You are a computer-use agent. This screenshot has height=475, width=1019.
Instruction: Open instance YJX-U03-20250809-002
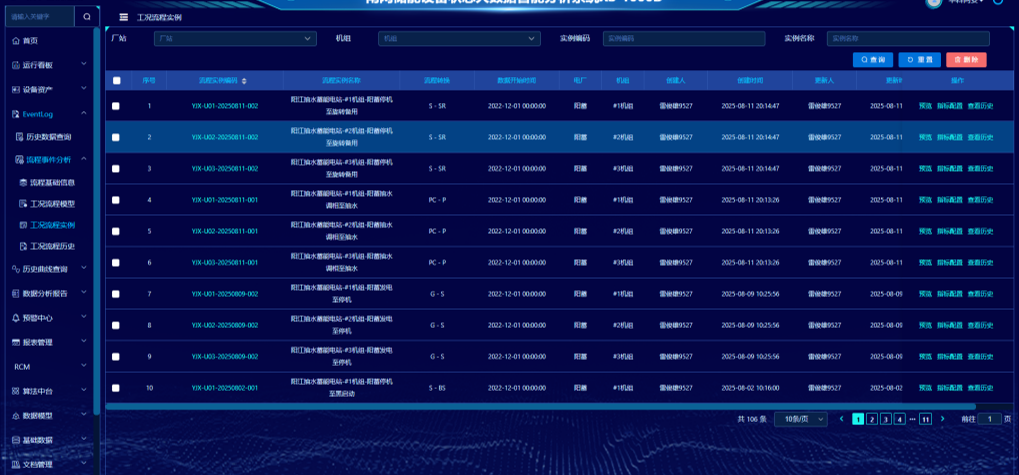[x=225, y=357]
